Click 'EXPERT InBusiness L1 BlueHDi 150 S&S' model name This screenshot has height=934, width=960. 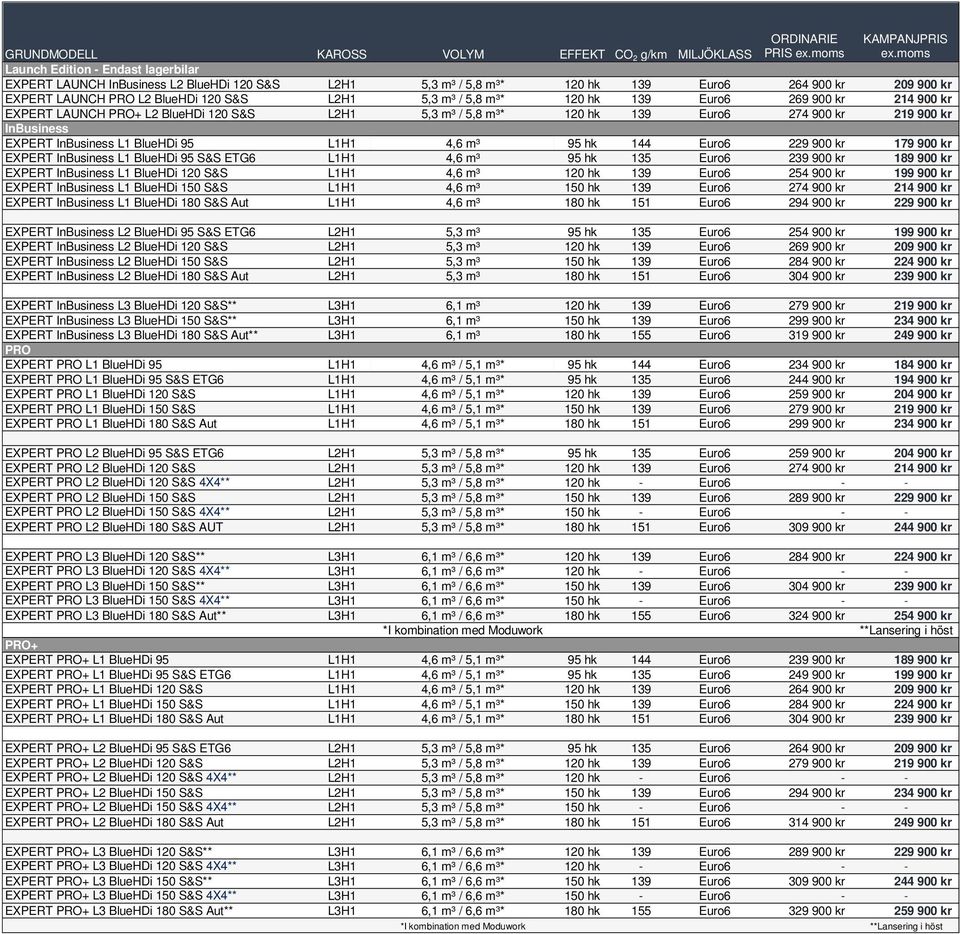coord(116,187)
